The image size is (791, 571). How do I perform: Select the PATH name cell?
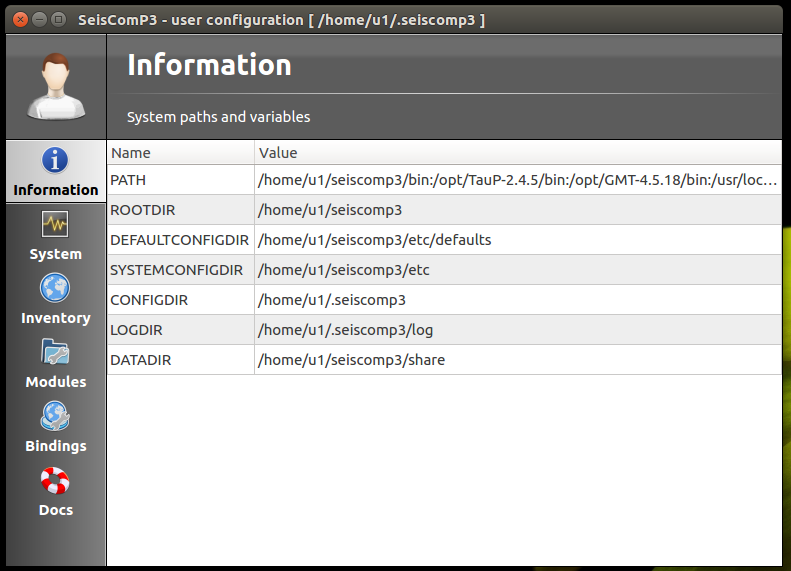coord(181,180)
